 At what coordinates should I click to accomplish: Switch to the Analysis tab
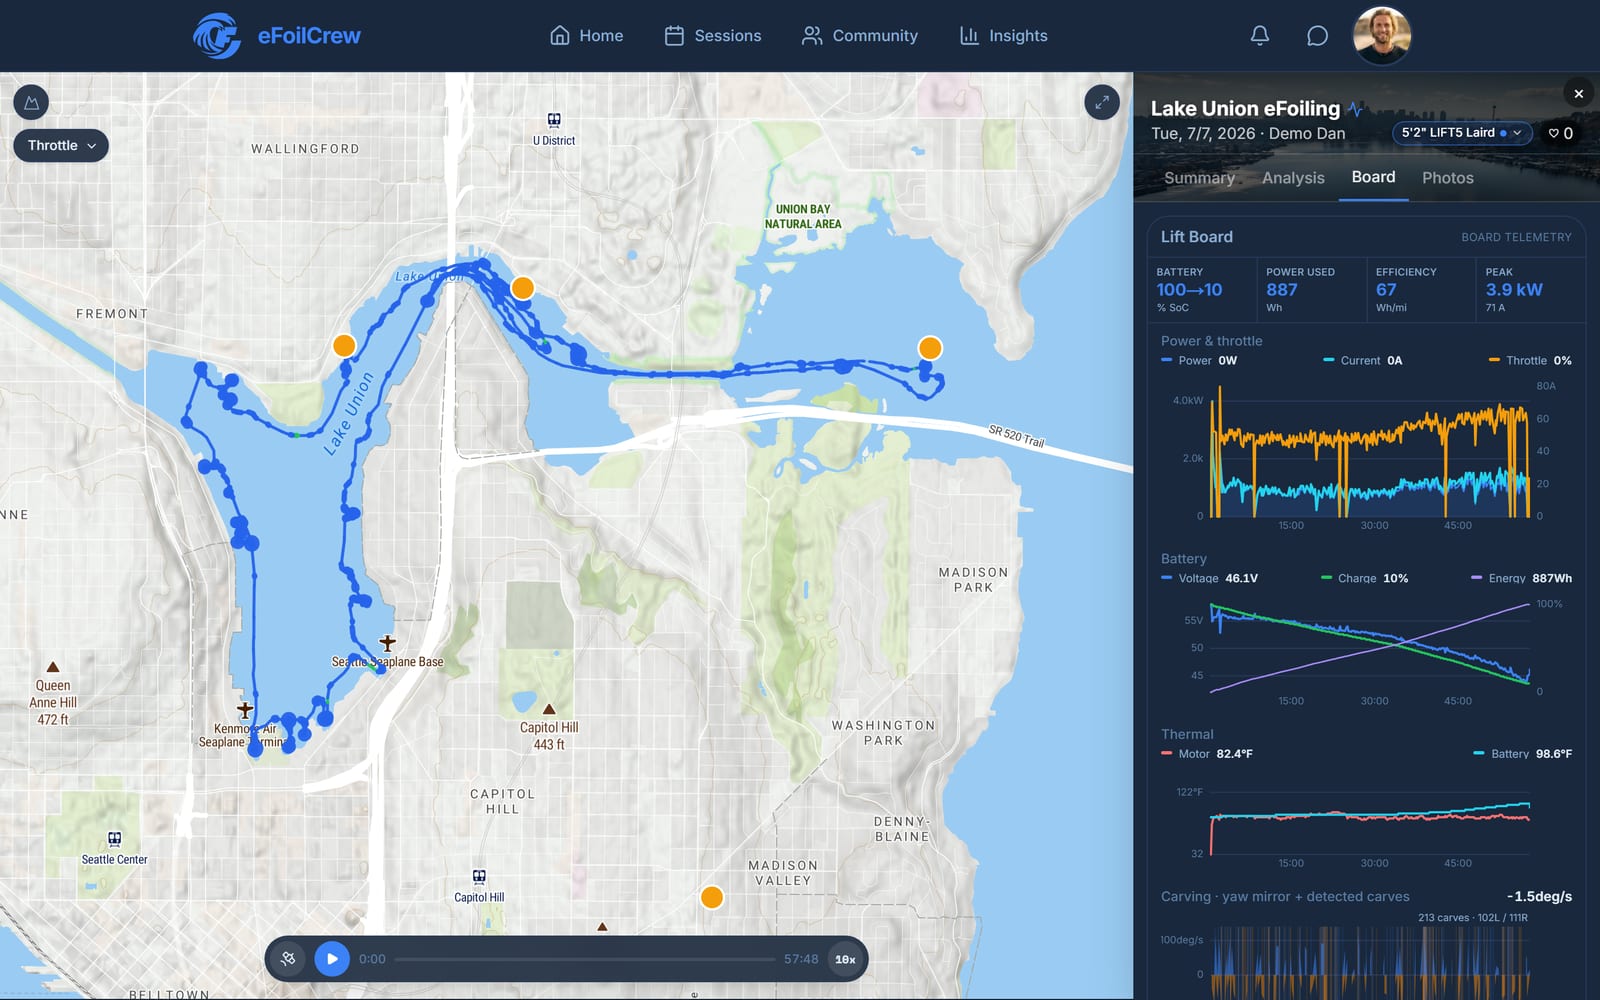[1293, 178]
